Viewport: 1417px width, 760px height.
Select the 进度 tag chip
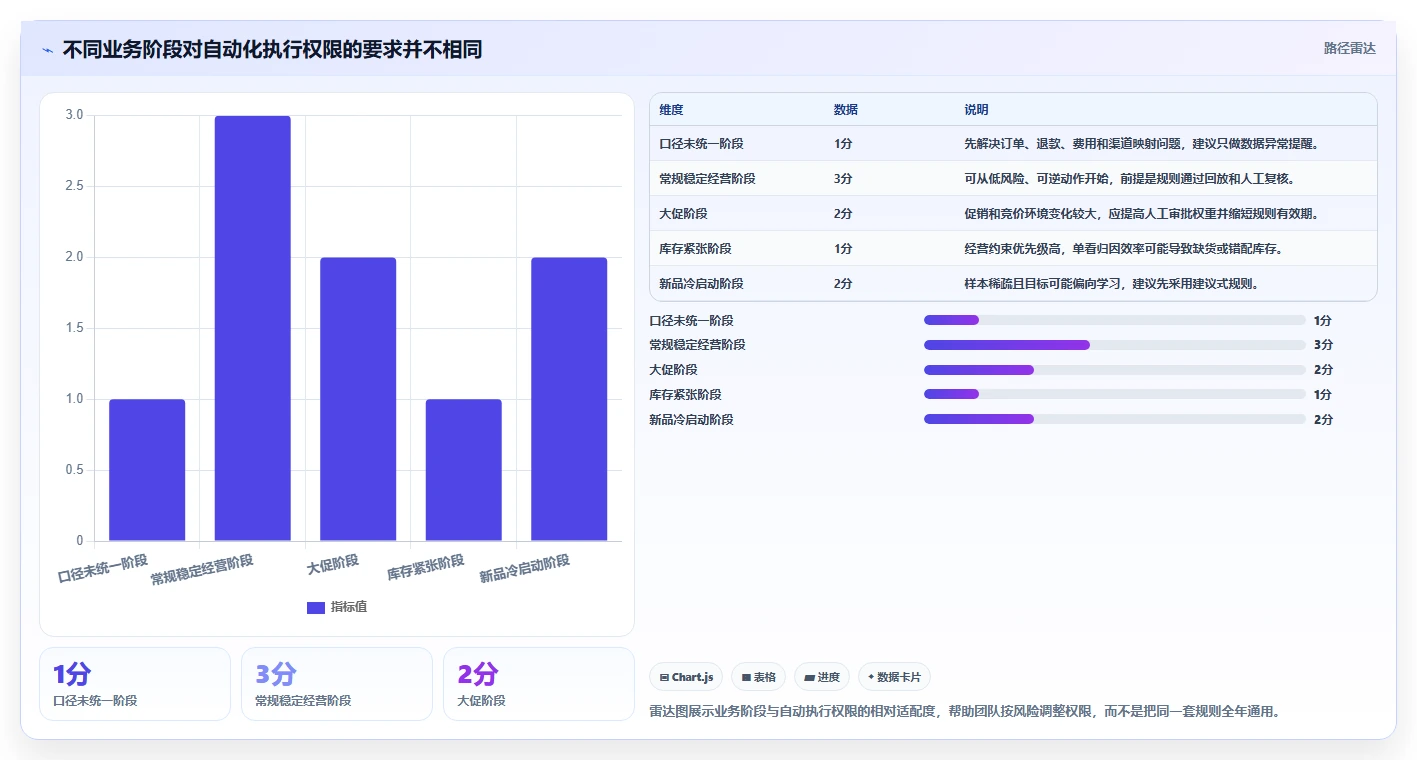click(822, 677)
